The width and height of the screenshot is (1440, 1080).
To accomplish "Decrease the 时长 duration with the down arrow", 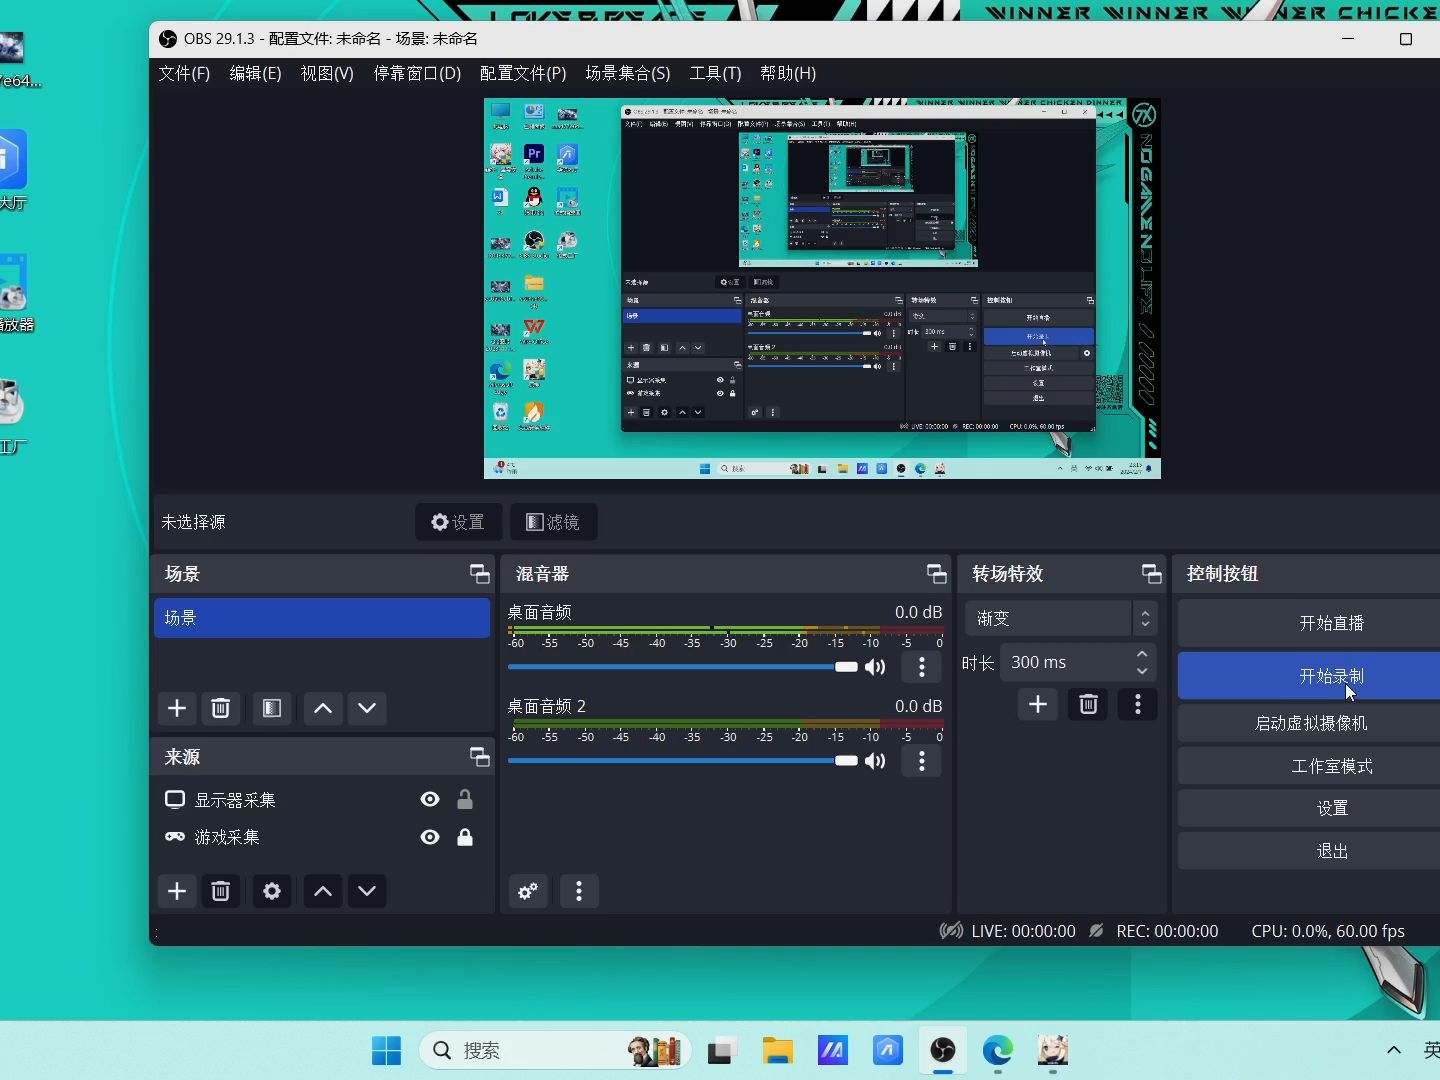I will click(x=1142, y=671).
